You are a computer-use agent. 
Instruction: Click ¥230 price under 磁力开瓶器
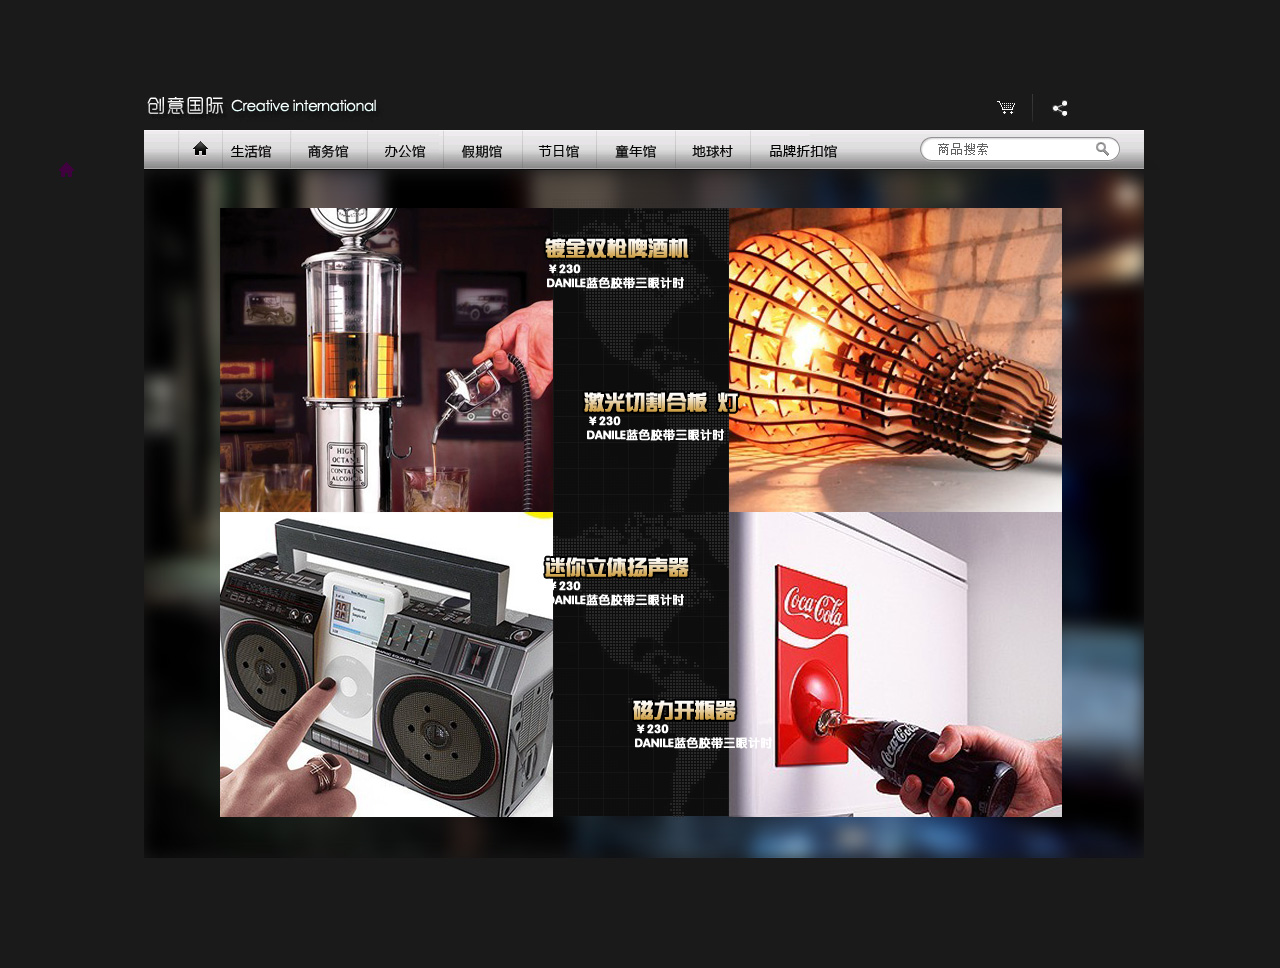[652, 729]
